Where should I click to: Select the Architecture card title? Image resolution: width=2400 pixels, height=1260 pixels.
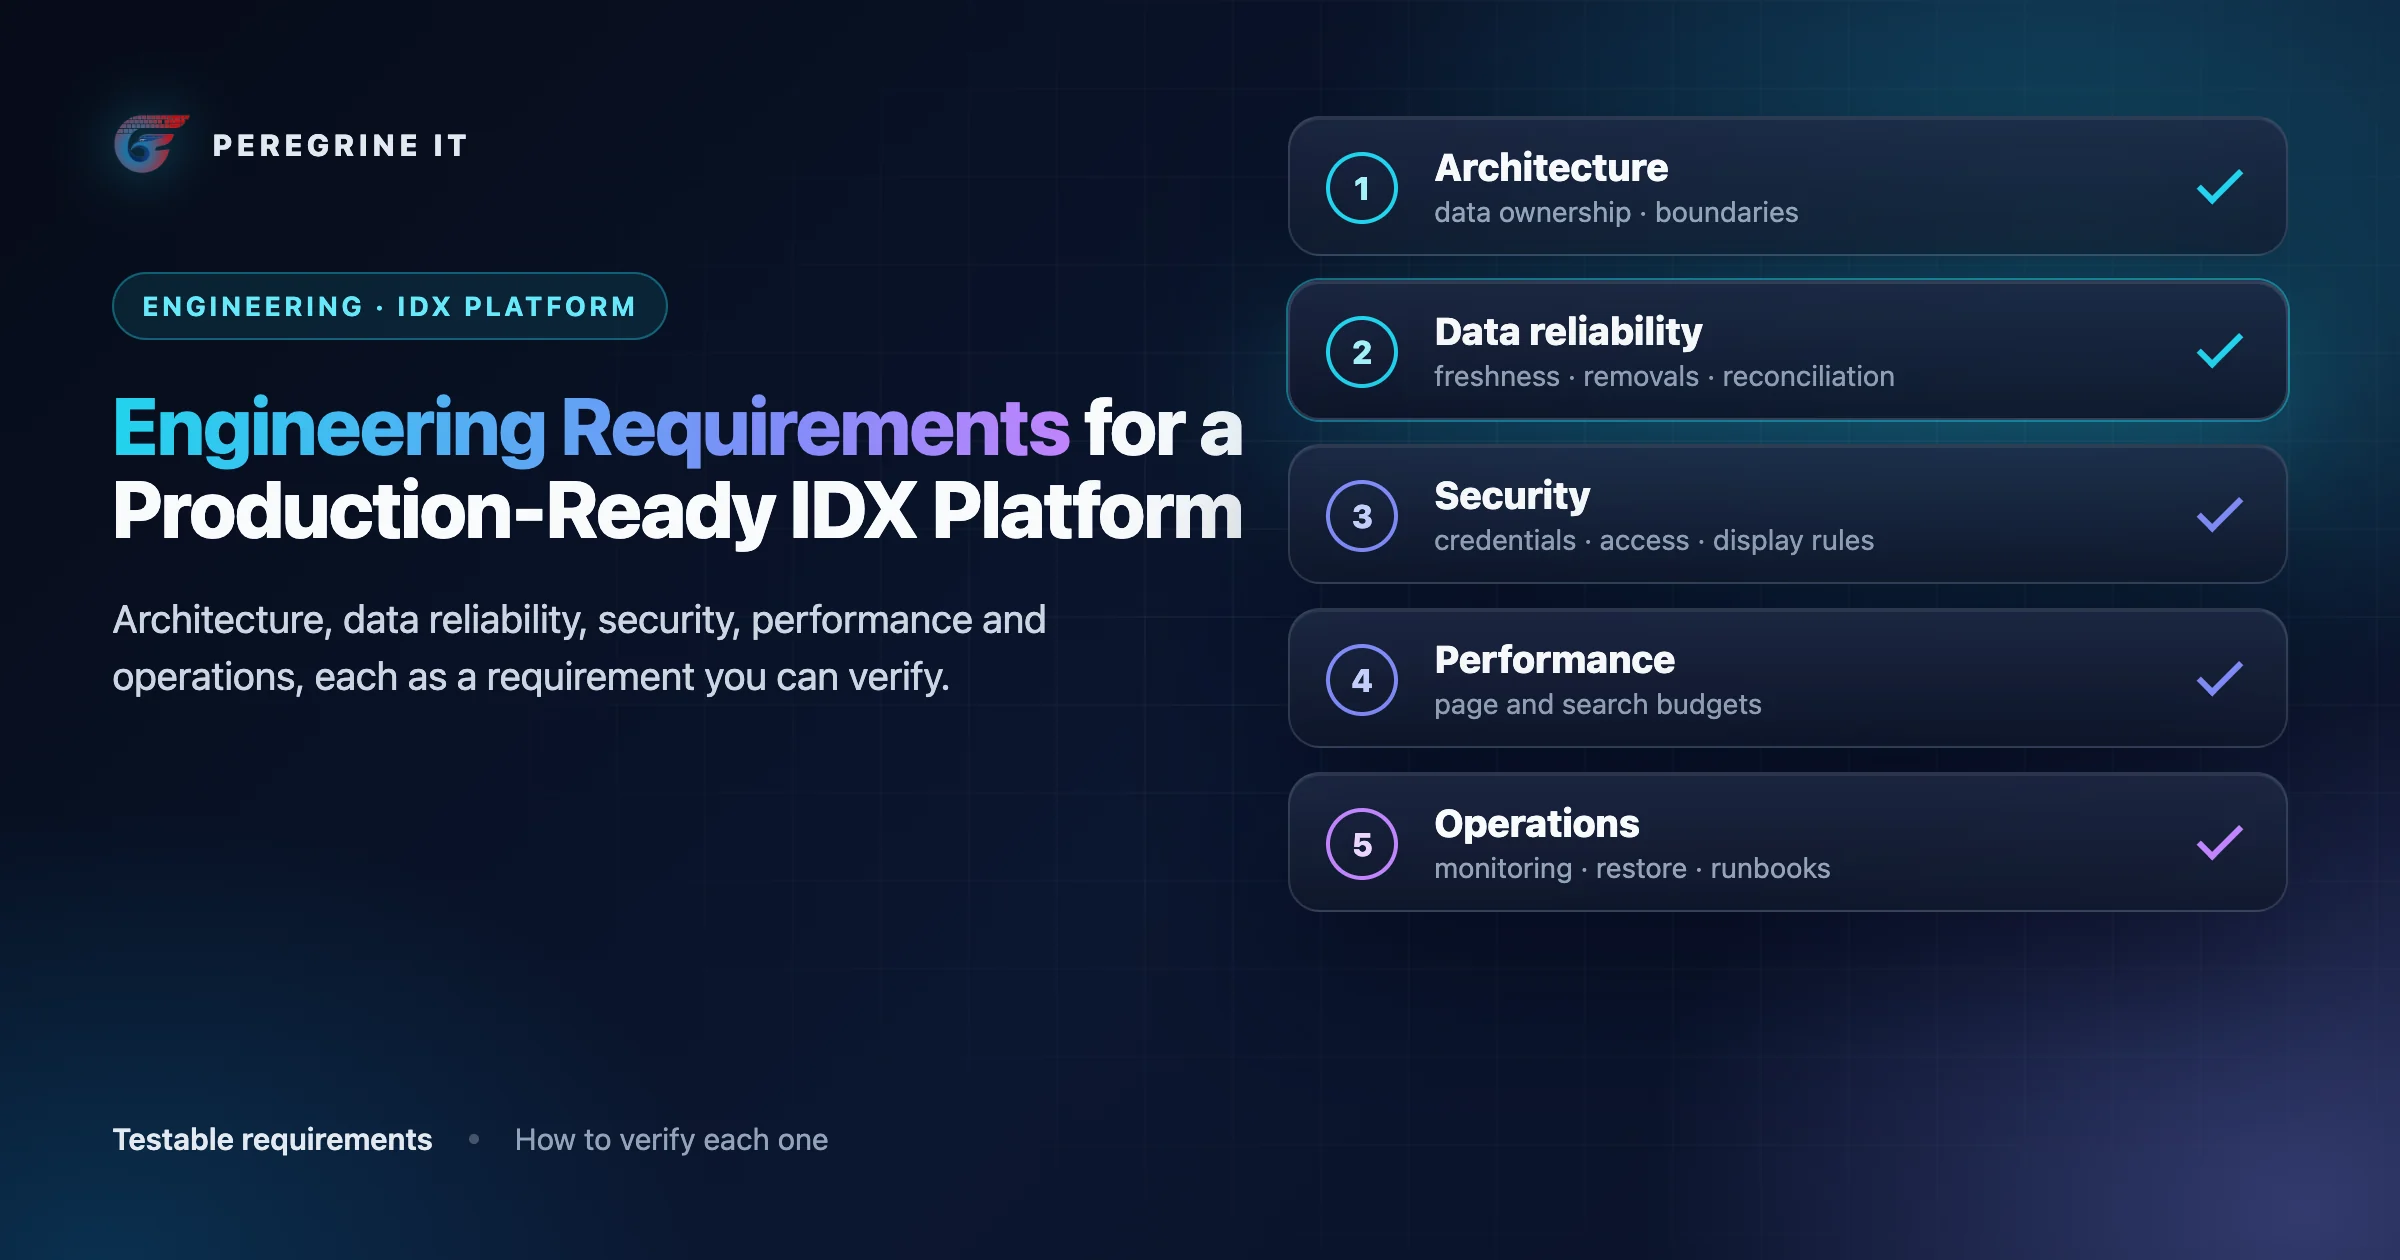click(x=1551, y=168)
